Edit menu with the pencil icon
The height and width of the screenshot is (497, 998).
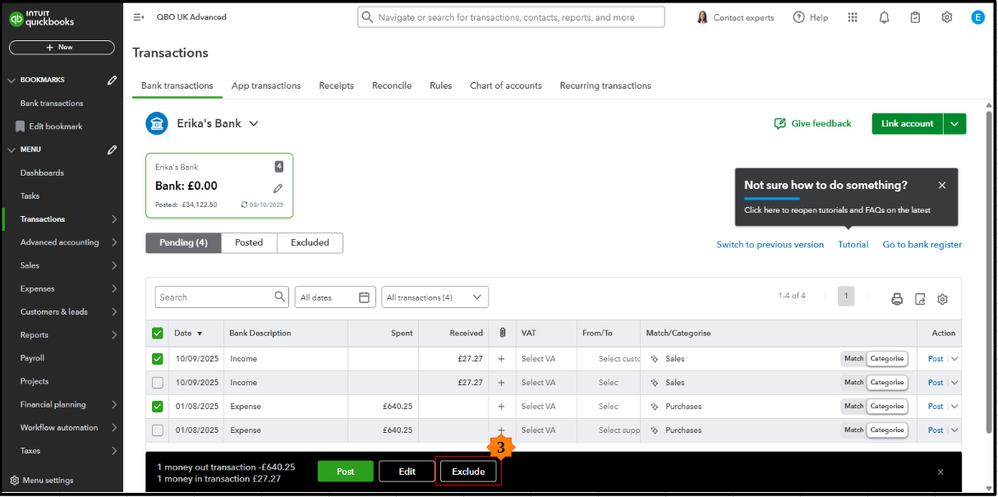(112, 150)
